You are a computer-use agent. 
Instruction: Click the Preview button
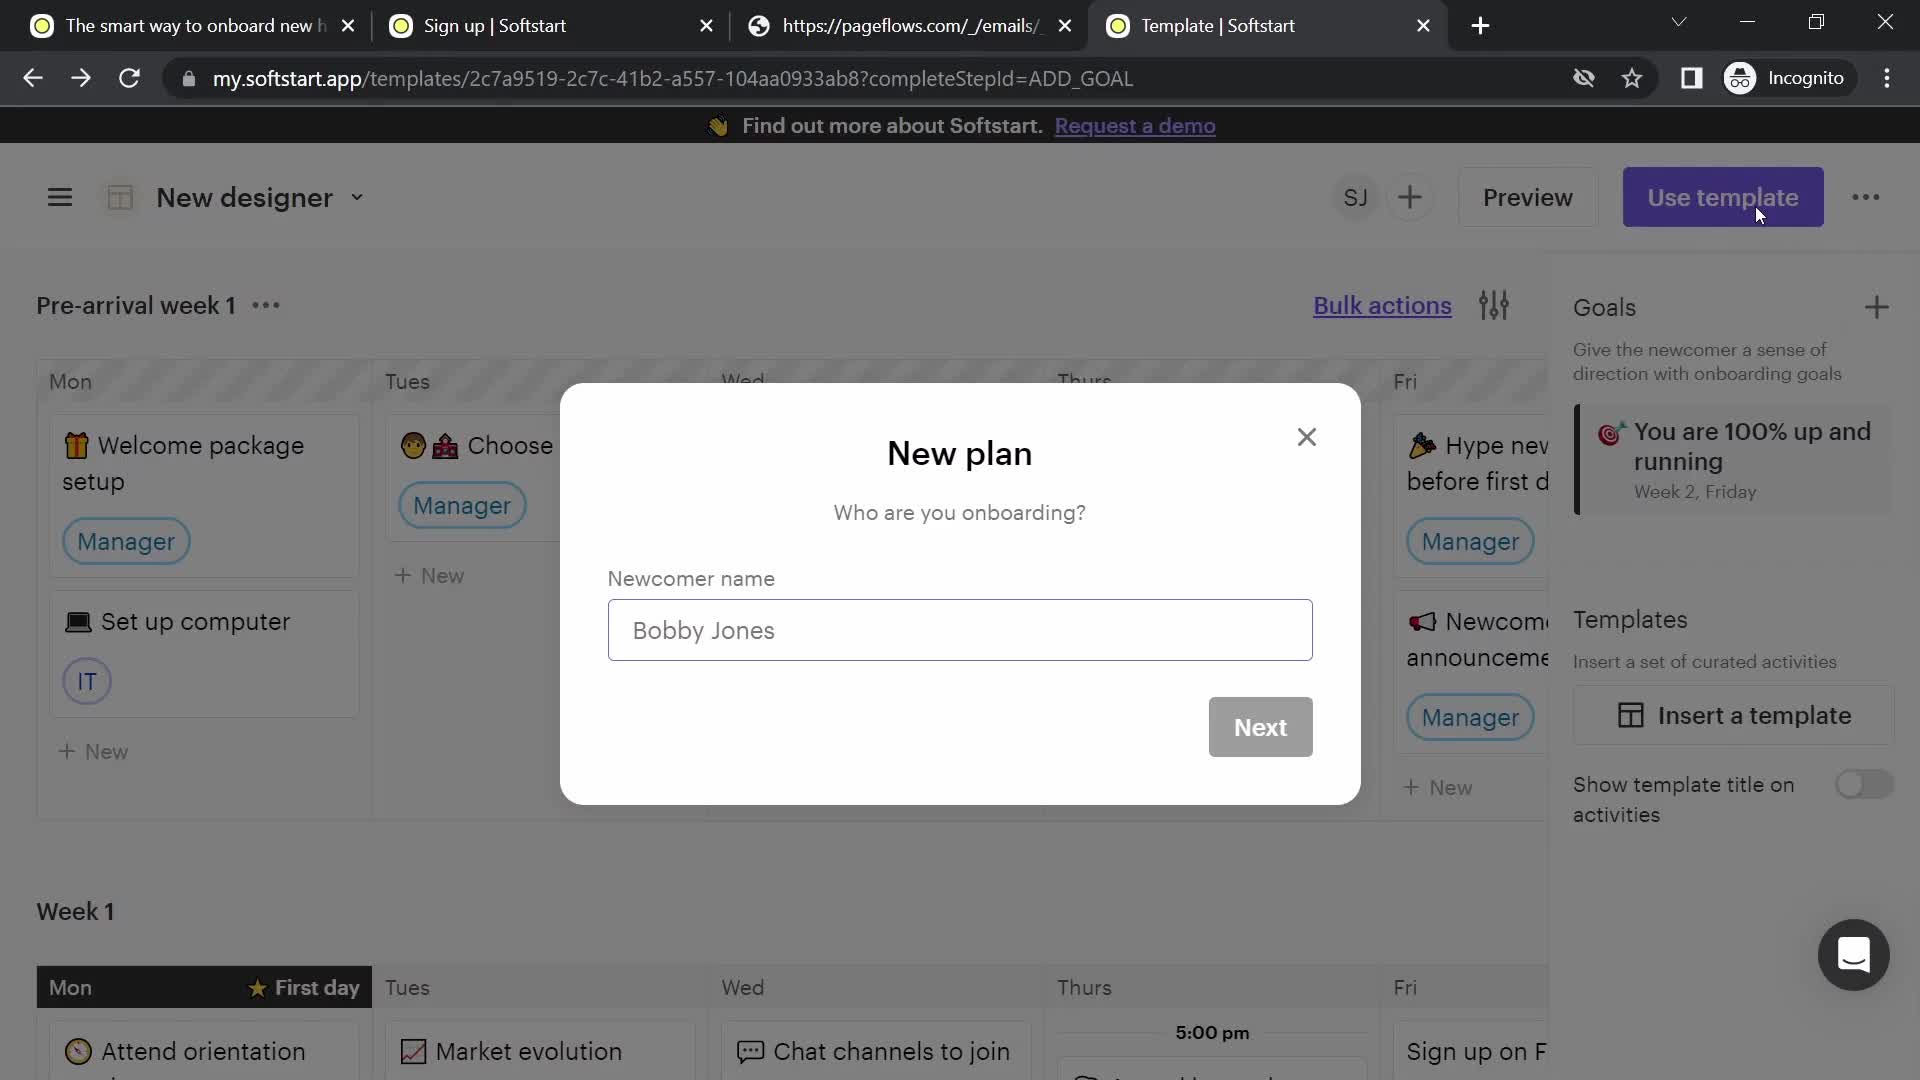pyautogui.click(x=1527, y=198)
